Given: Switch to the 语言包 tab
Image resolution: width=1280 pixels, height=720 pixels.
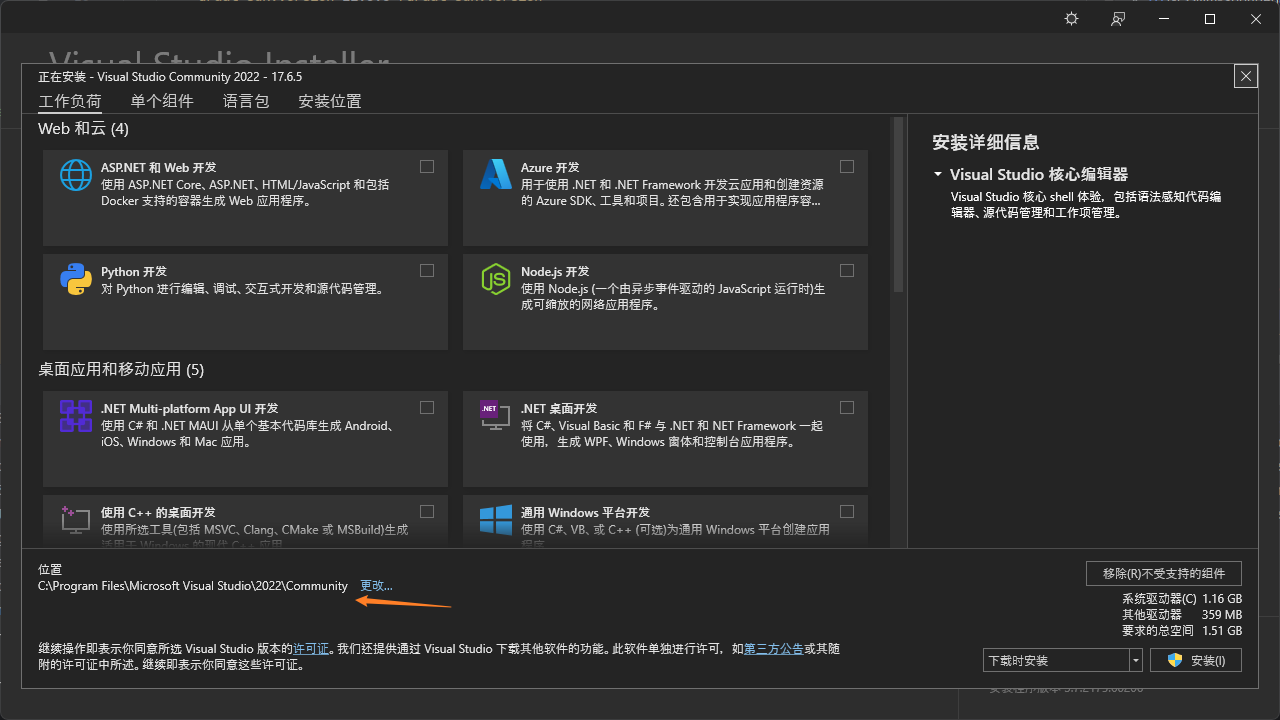Looking at the screenshot, I should [x=246, y=102].
